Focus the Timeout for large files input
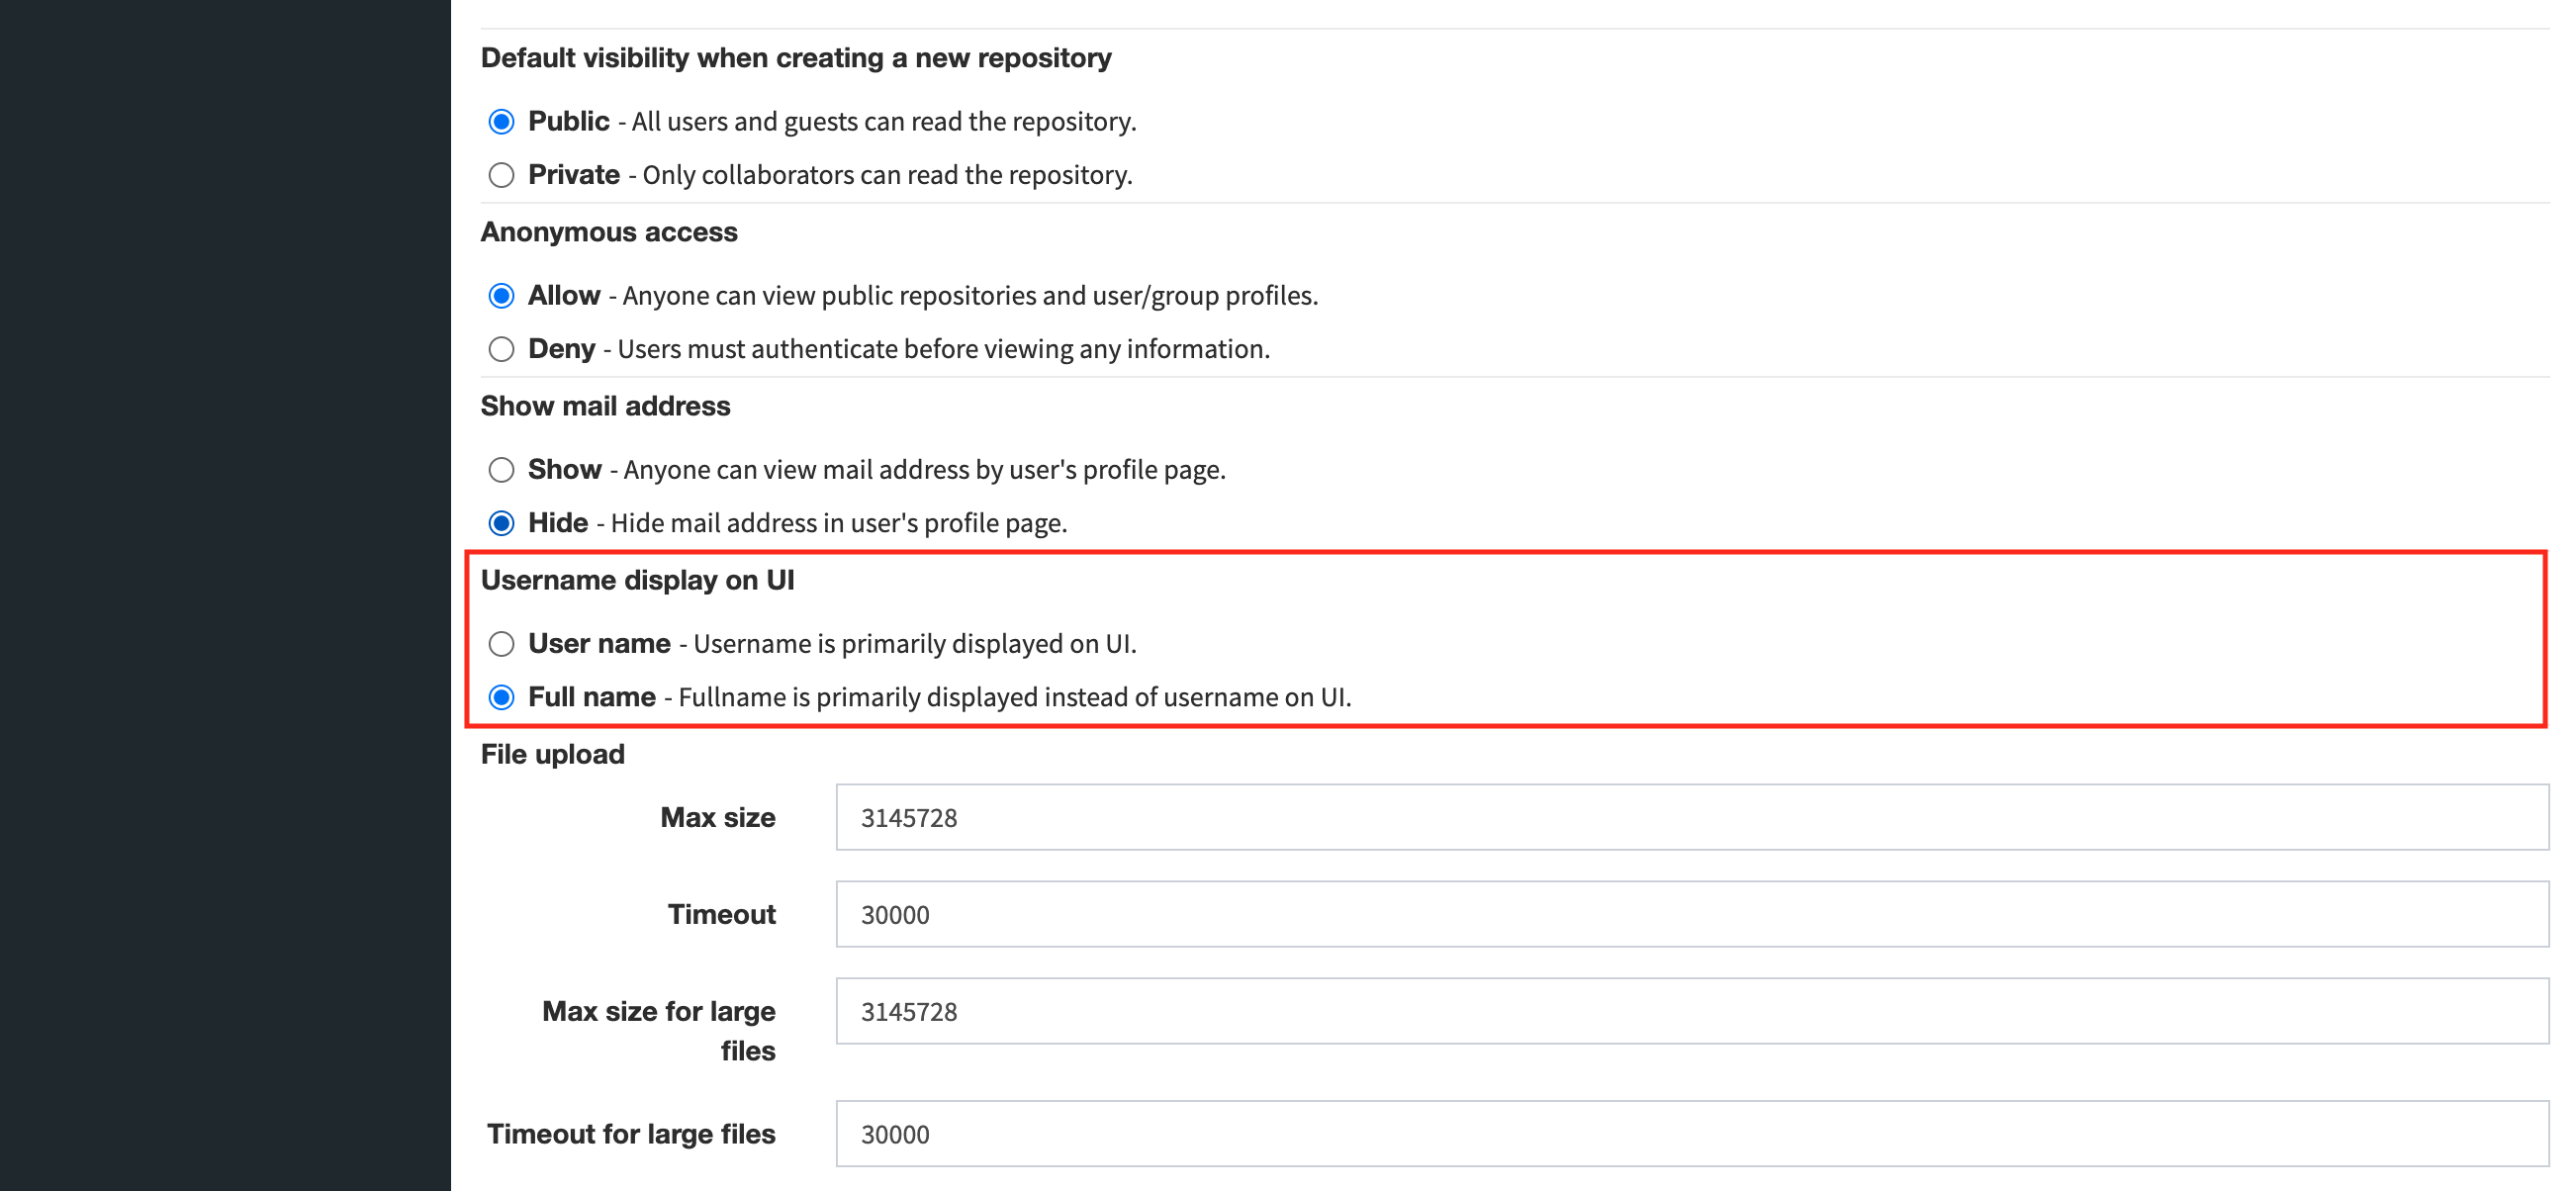This screenshot has width=2576, height=1191. (1690, 1134)
